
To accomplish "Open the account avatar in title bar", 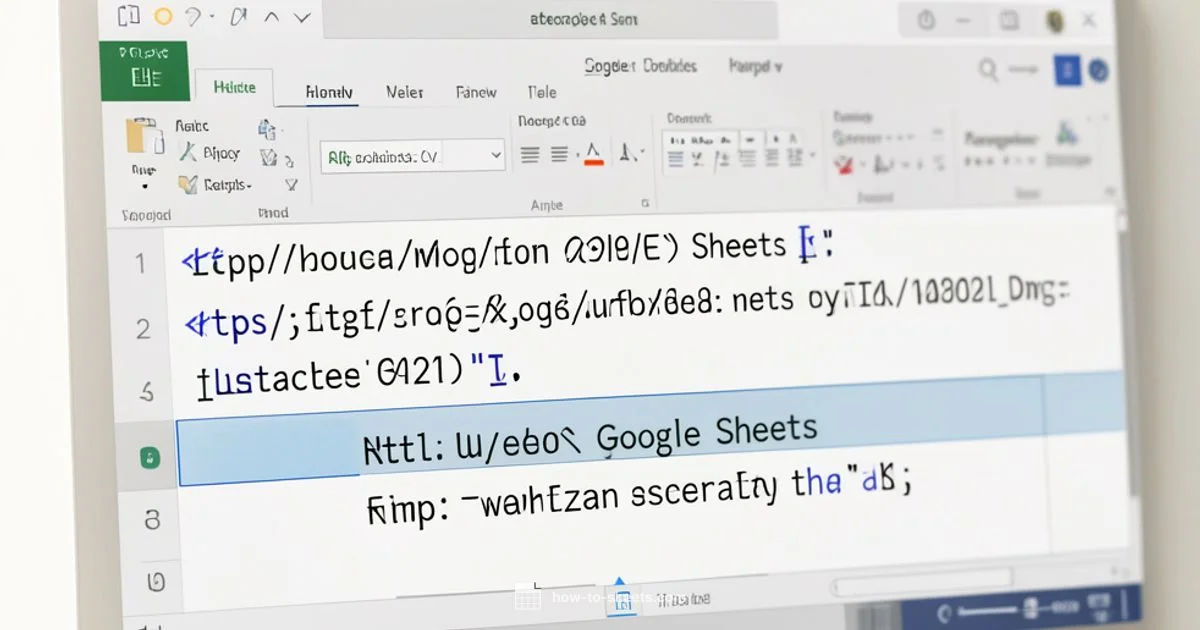I will coord(1053,20).
